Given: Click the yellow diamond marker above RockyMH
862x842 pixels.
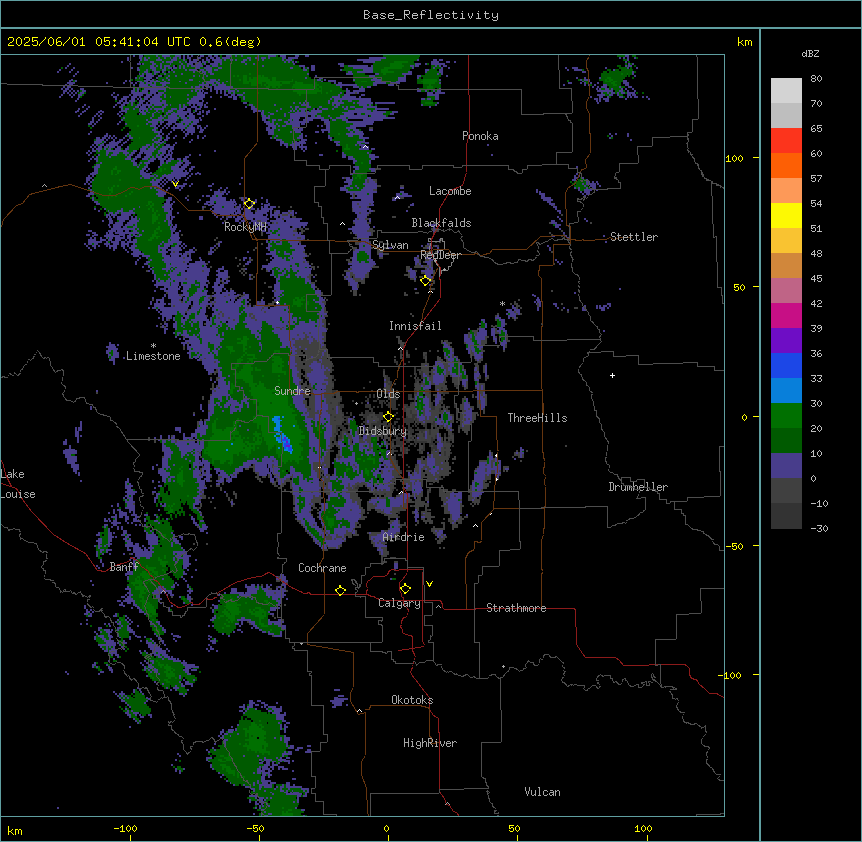Looking at the screenshot, I should pyautogui.click(x=249, y=204).
